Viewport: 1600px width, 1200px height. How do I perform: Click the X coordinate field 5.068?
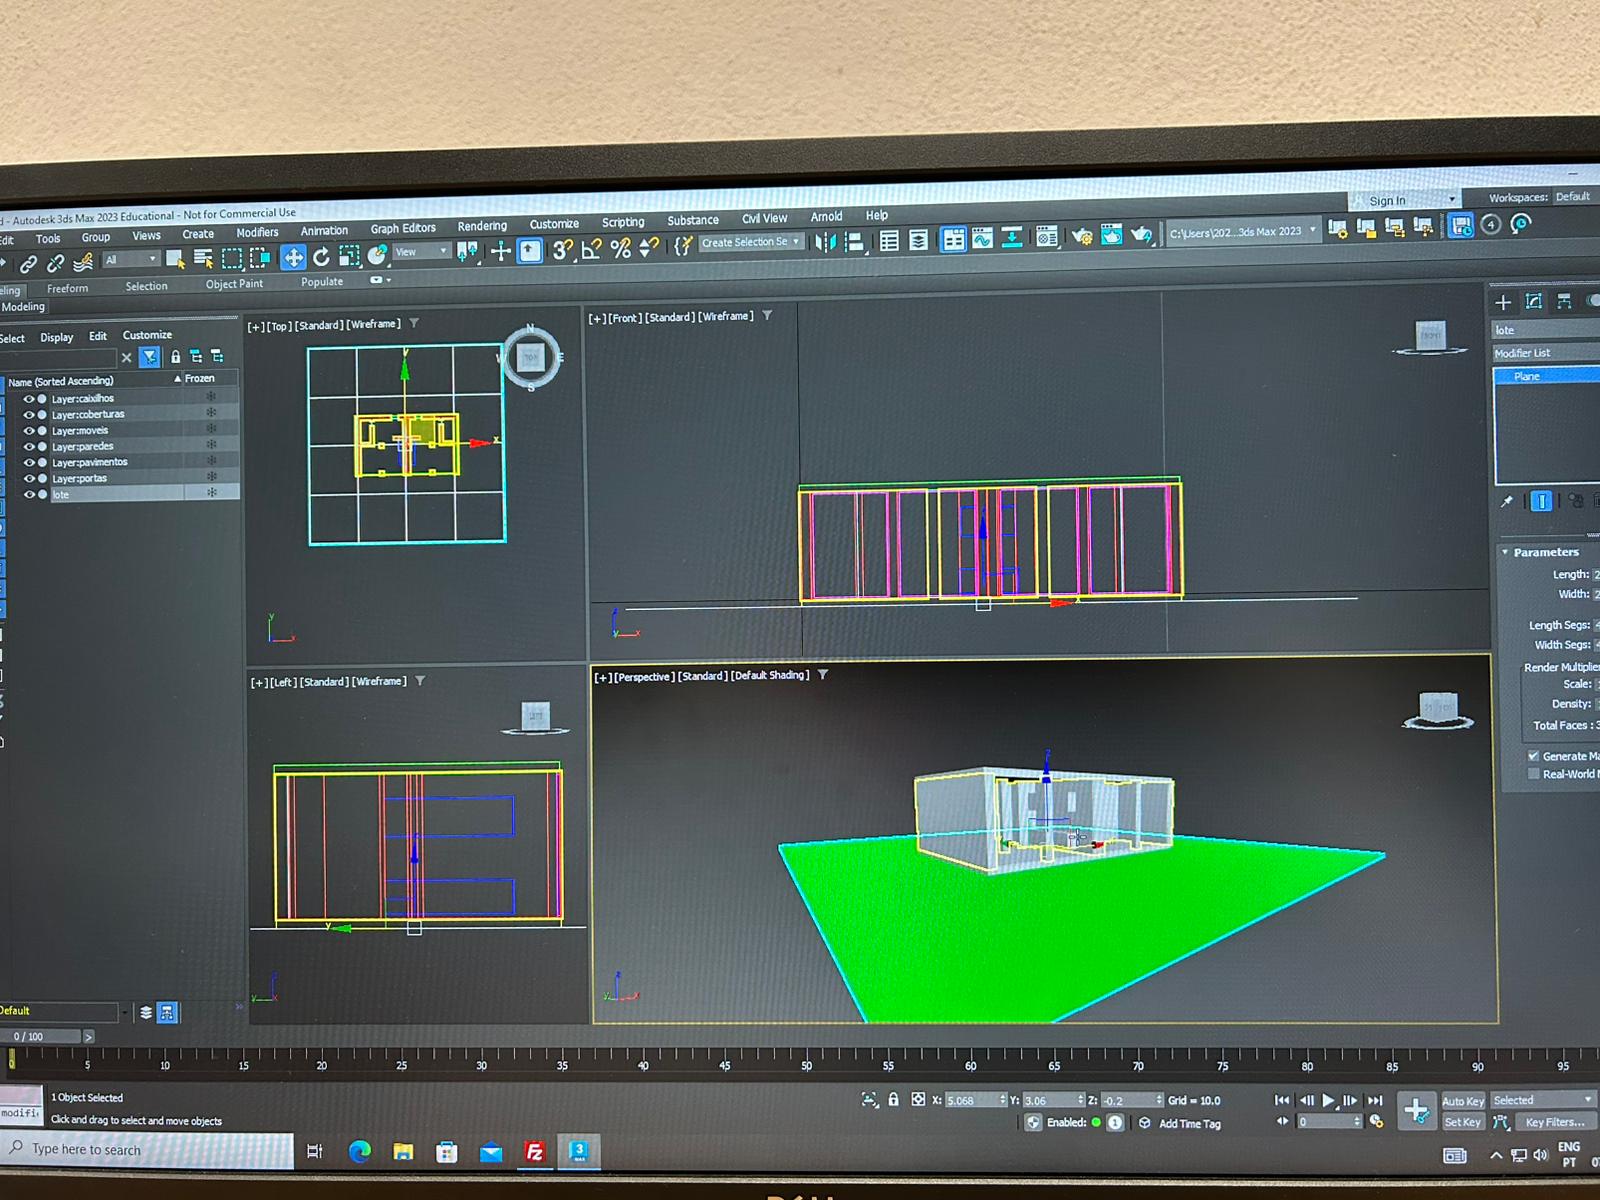tap(976, 1100)
